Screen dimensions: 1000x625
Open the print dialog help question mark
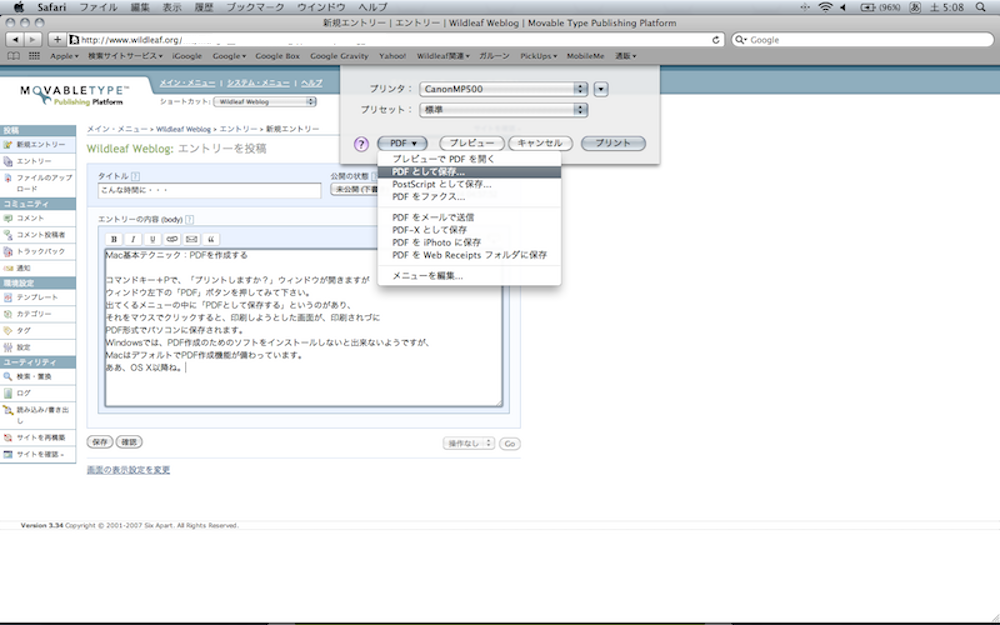click(361, 144)
